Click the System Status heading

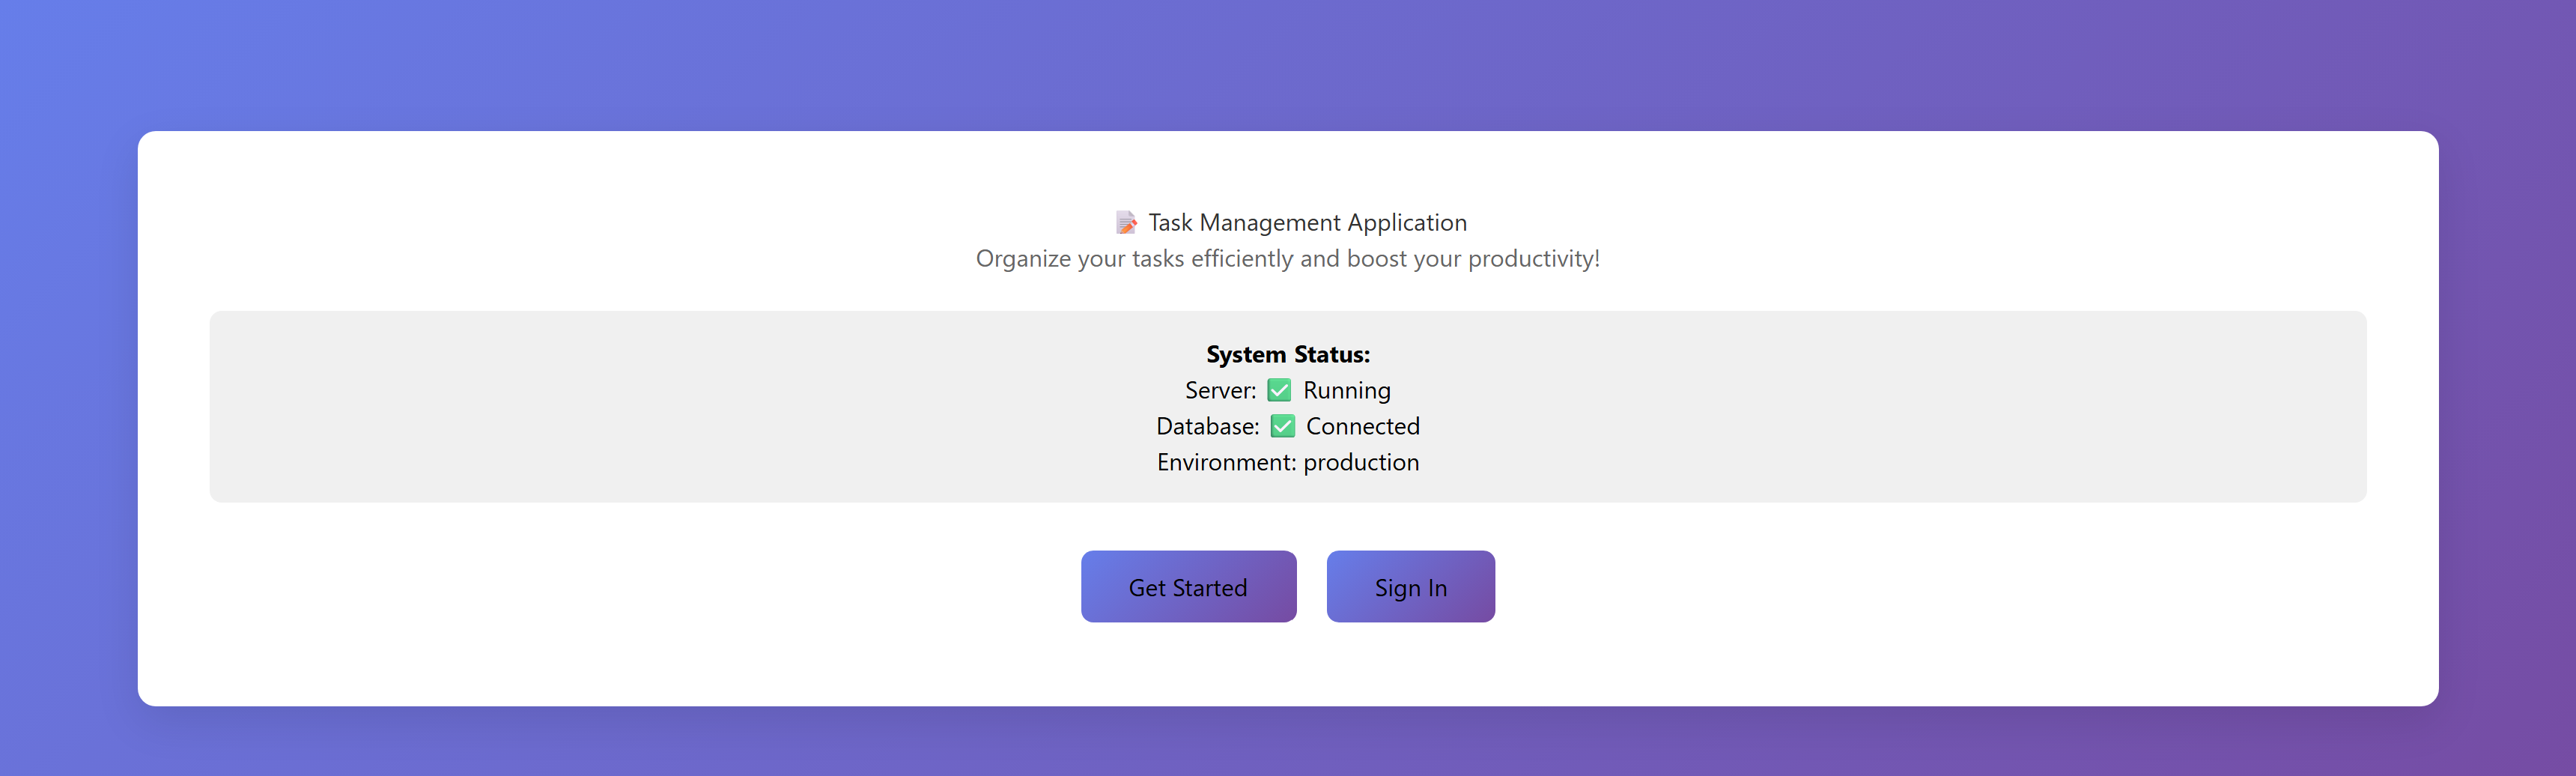[x=1288, y=354]
